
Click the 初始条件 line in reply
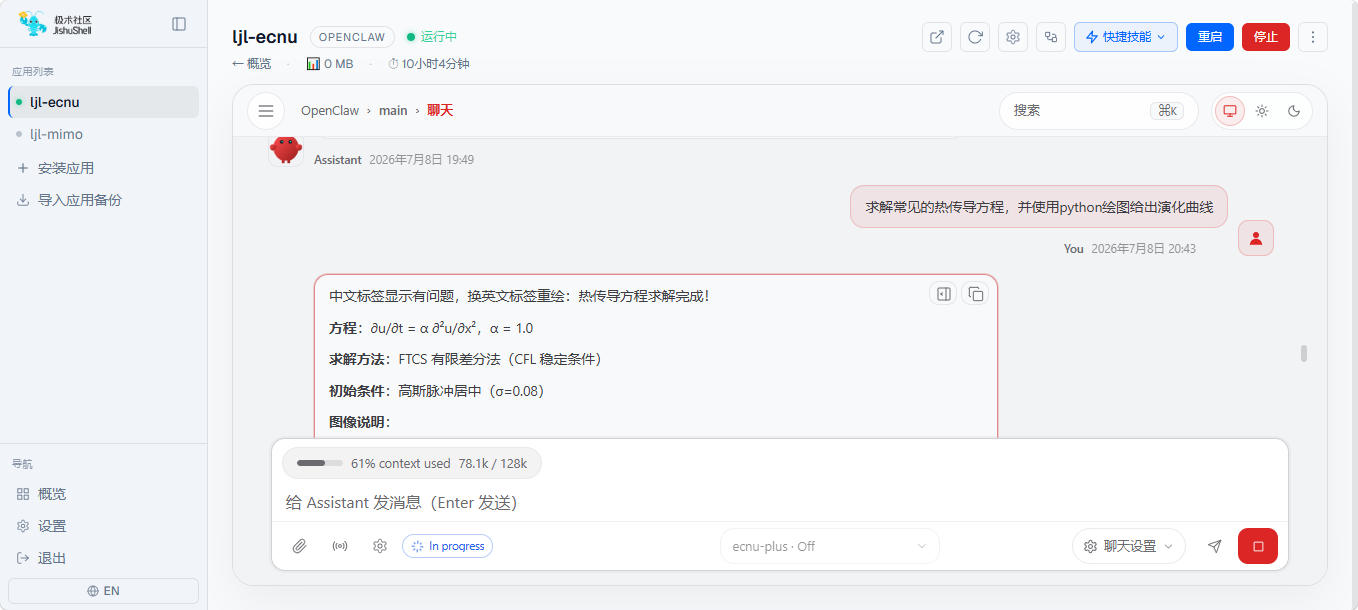point(436,391)
